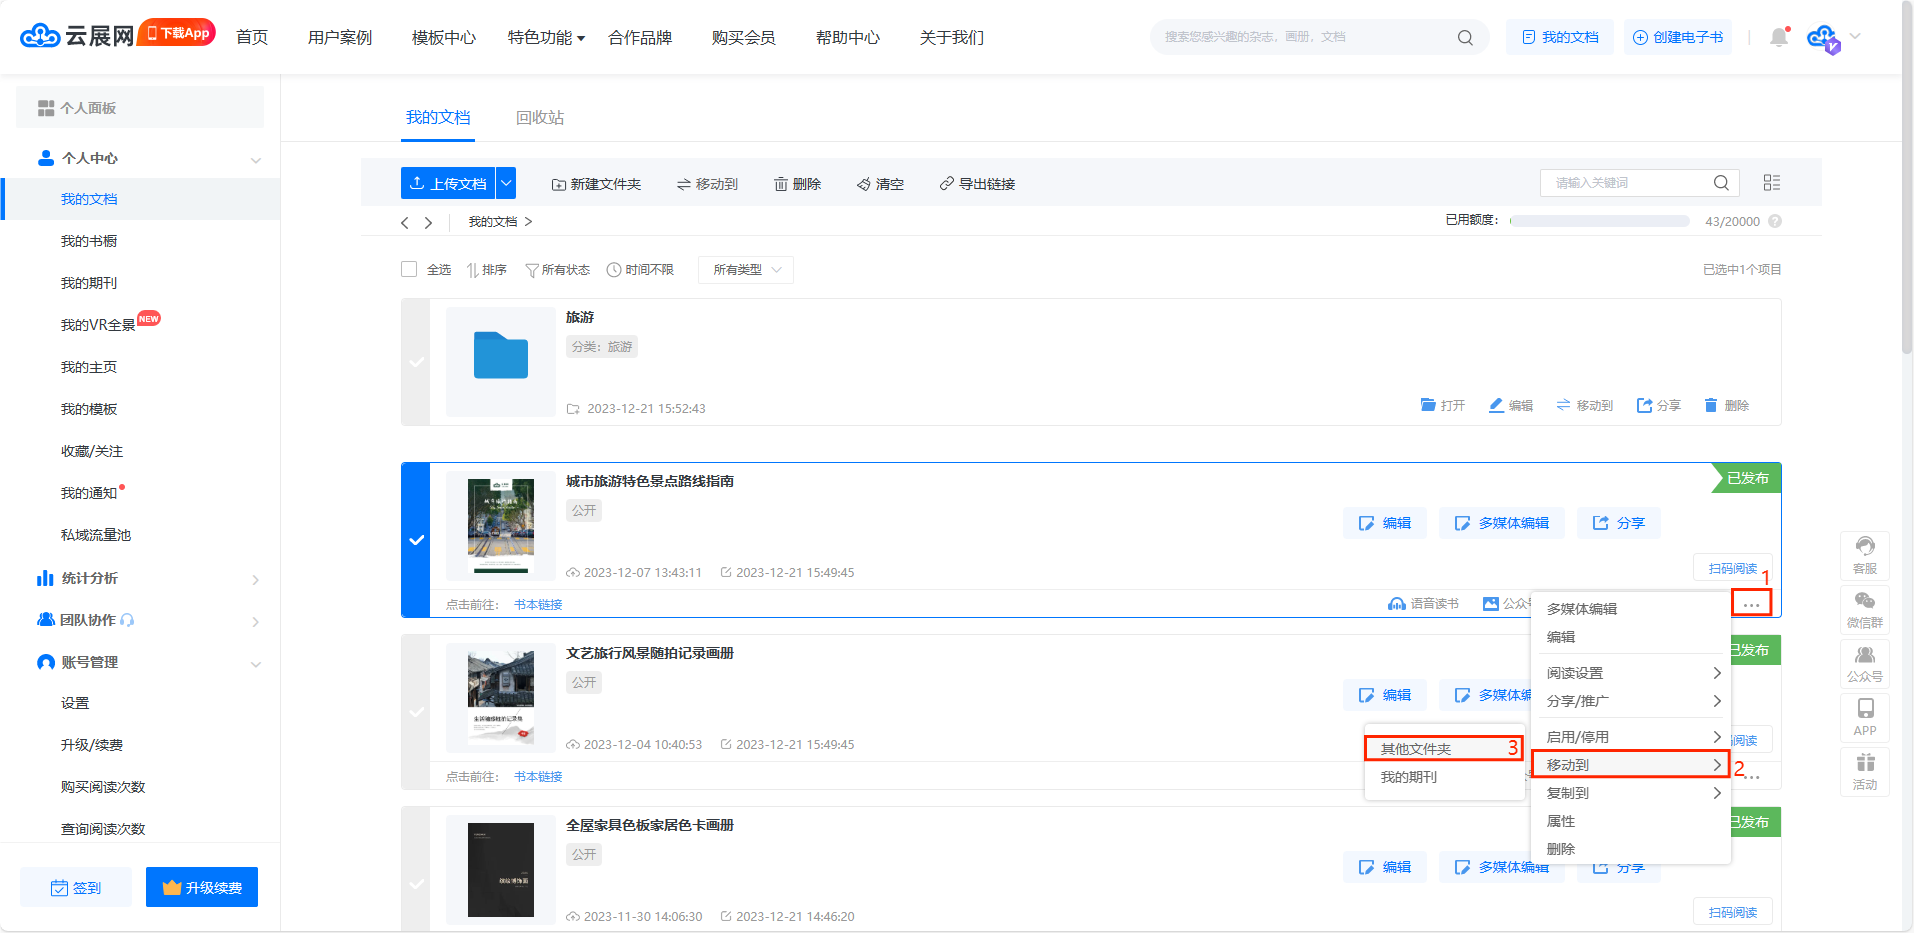Open the 活动 gift icon
1914x933 pixels.
[1864, 771]
